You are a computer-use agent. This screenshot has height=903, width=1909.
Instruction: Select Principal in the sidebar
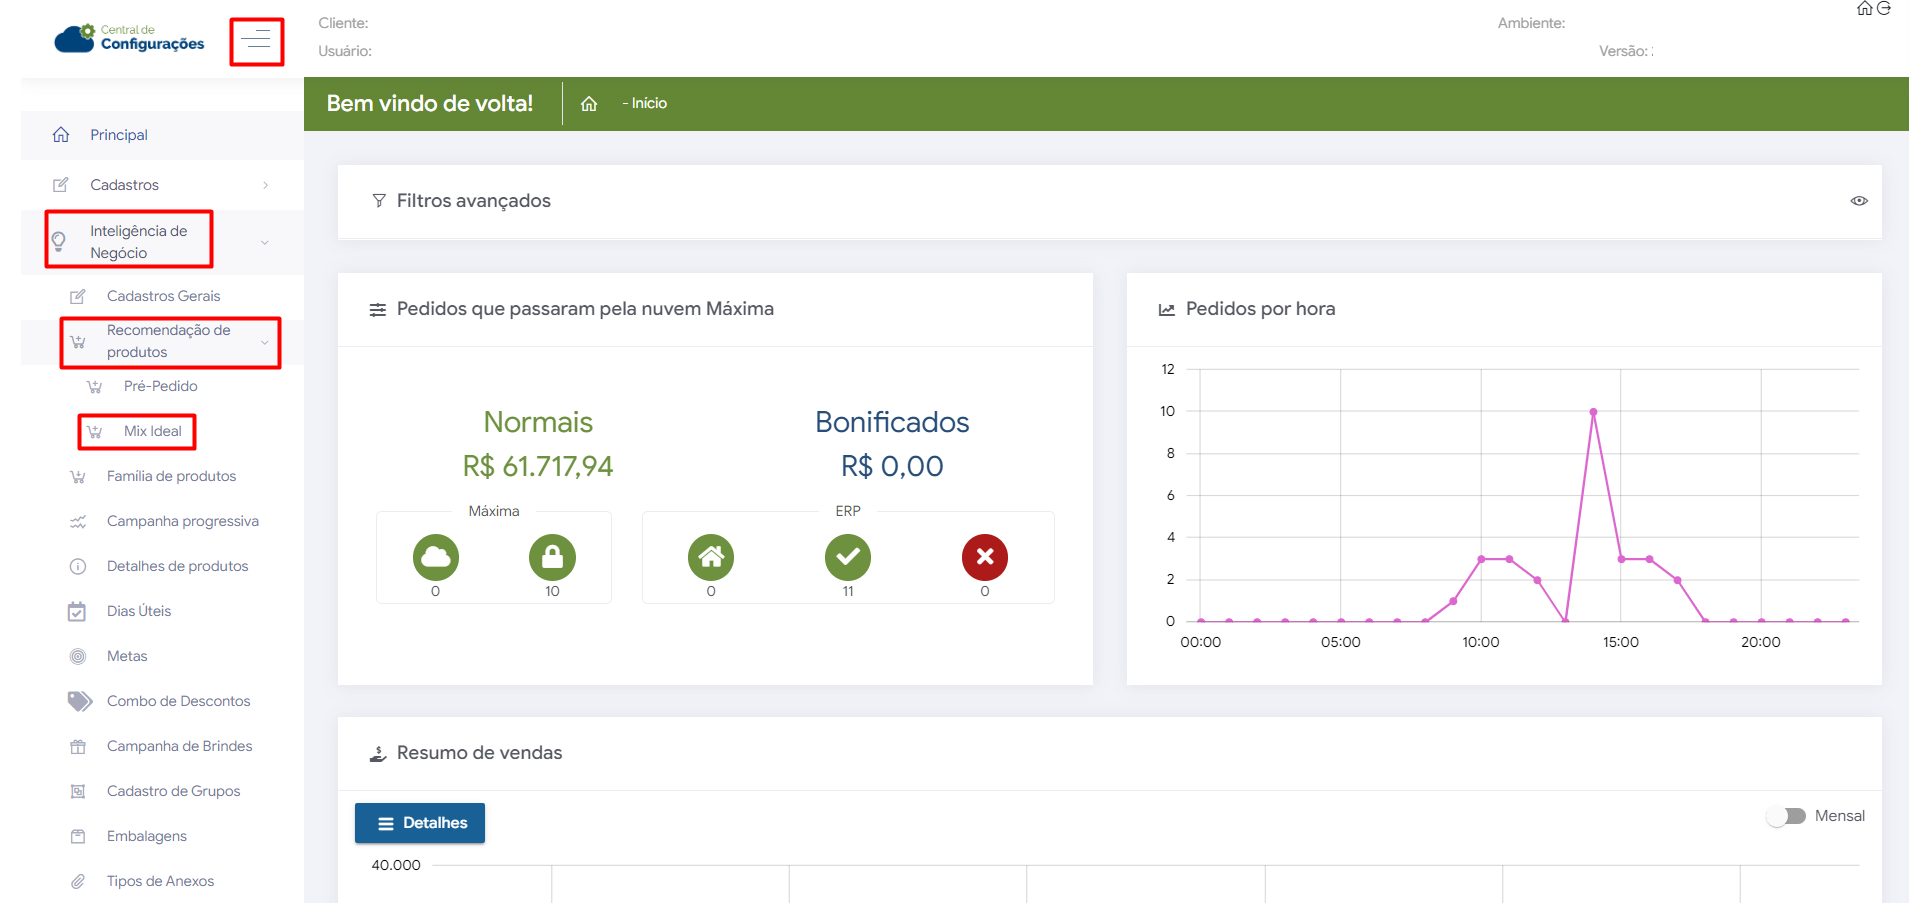point(118,135)
